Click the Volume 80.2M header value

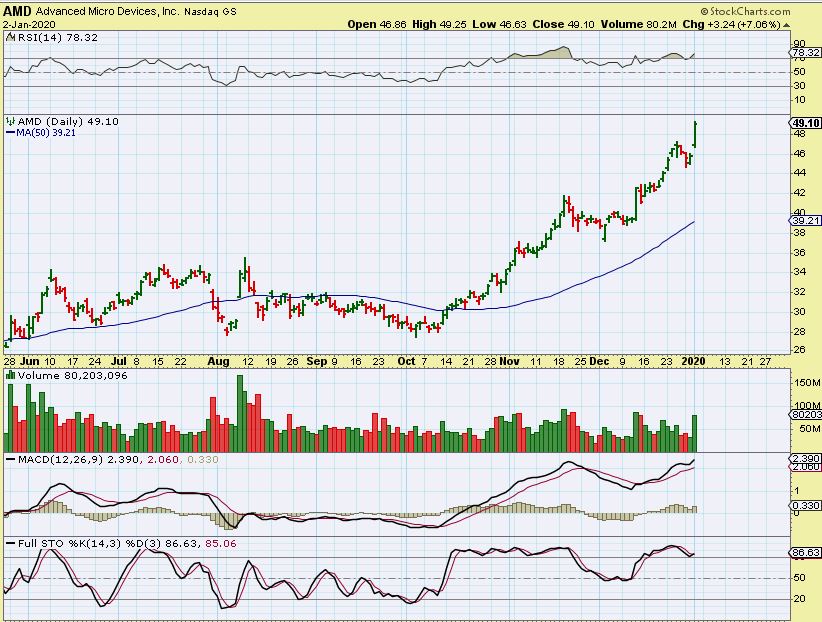pyautogui.click(x=639, y=24)
